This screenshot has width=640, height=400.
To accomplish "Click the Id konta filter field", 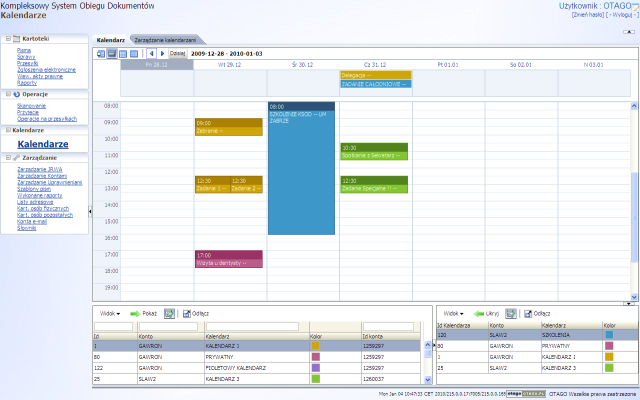I will [x=389, y=327].
